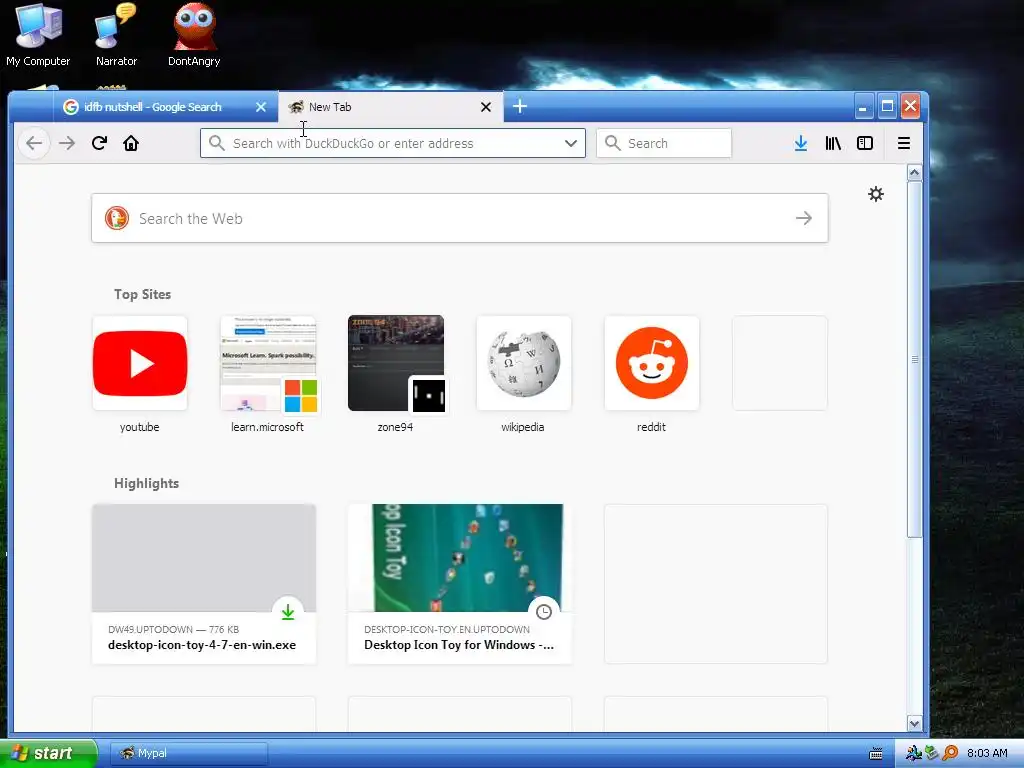Image resolution: width=1024 pixels, height=768 pixels.
Task: Open the Library bookshelf icon
Action: 833,143
